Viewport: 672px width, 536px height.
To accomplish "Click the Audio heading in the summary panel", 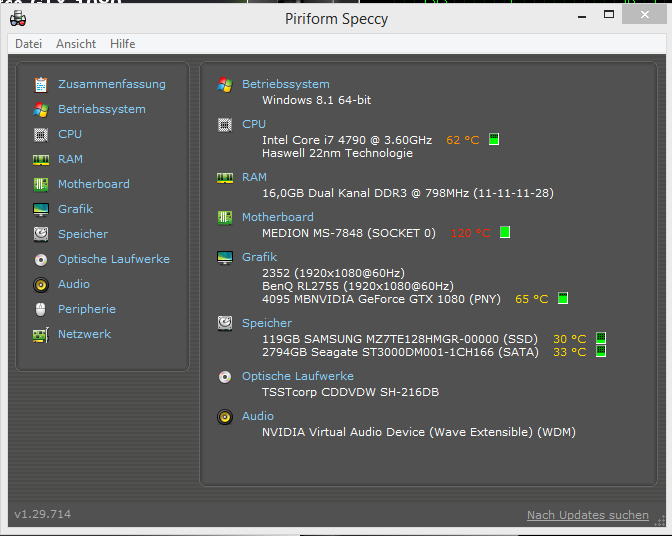I will pos(258,416).
